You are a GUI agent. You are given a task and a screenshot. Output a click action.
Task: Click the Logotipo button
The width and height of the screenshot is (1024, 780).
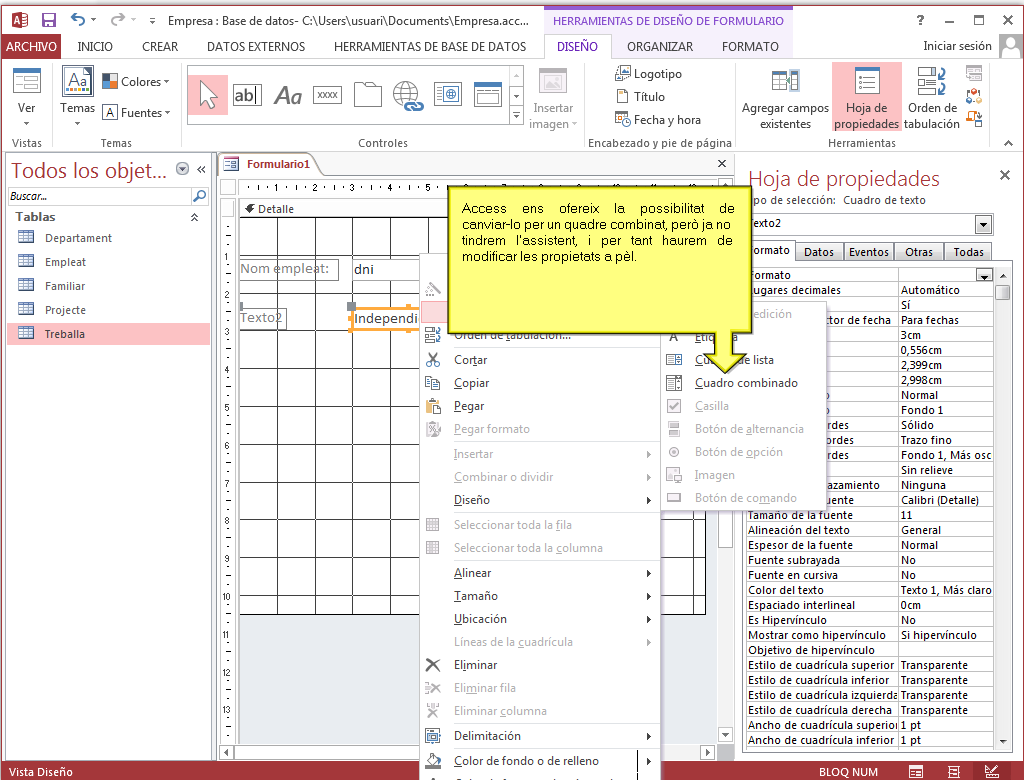pos(648,74)
